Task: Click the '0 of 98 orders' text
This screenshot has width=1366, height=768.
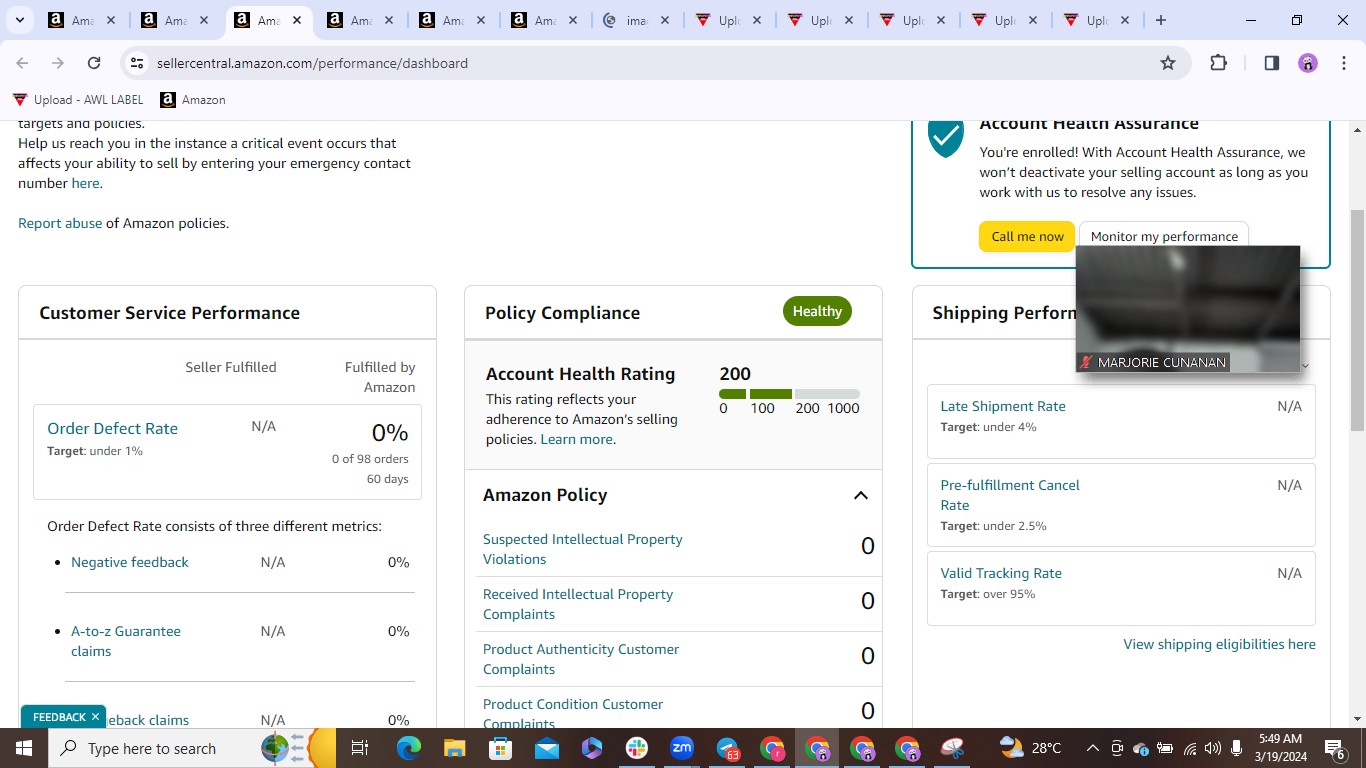Action: coord(370,459)
